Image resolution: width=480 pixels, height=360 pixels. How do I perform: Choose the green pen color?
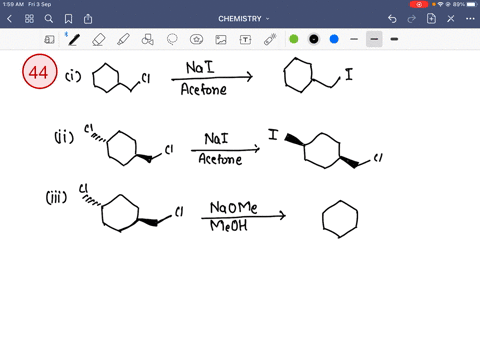click(x=294, y=39)
